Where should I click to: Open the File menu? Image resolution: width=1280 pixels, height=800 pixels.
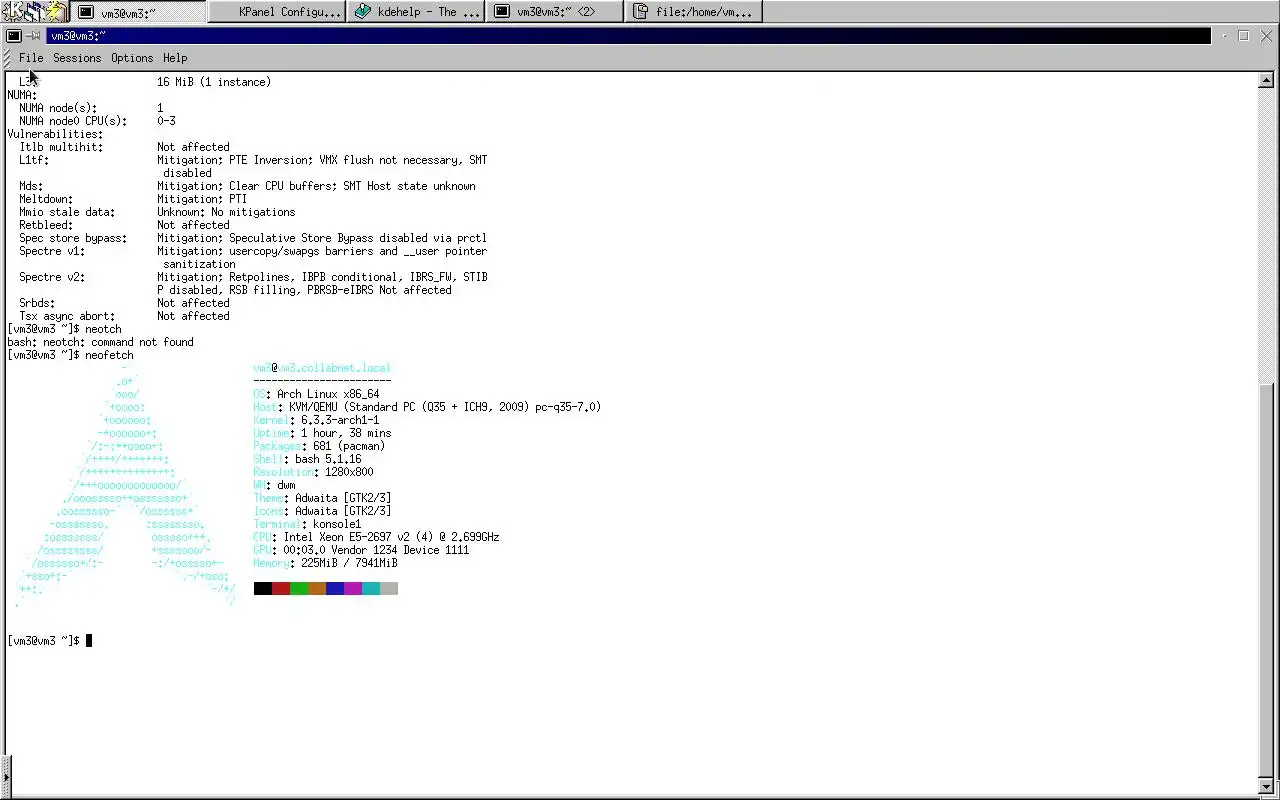pos(31,58)
